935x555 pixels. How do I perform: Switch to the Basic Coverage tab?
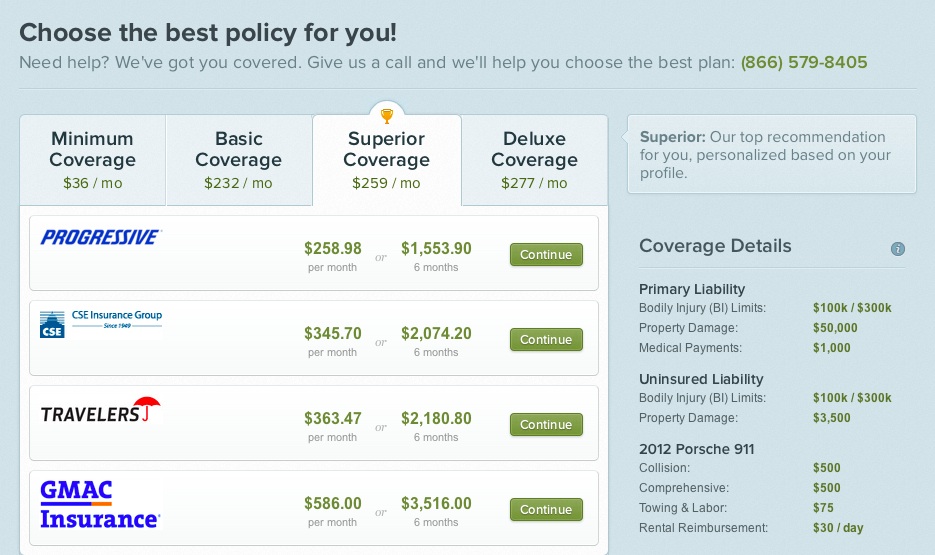point(239,160)
